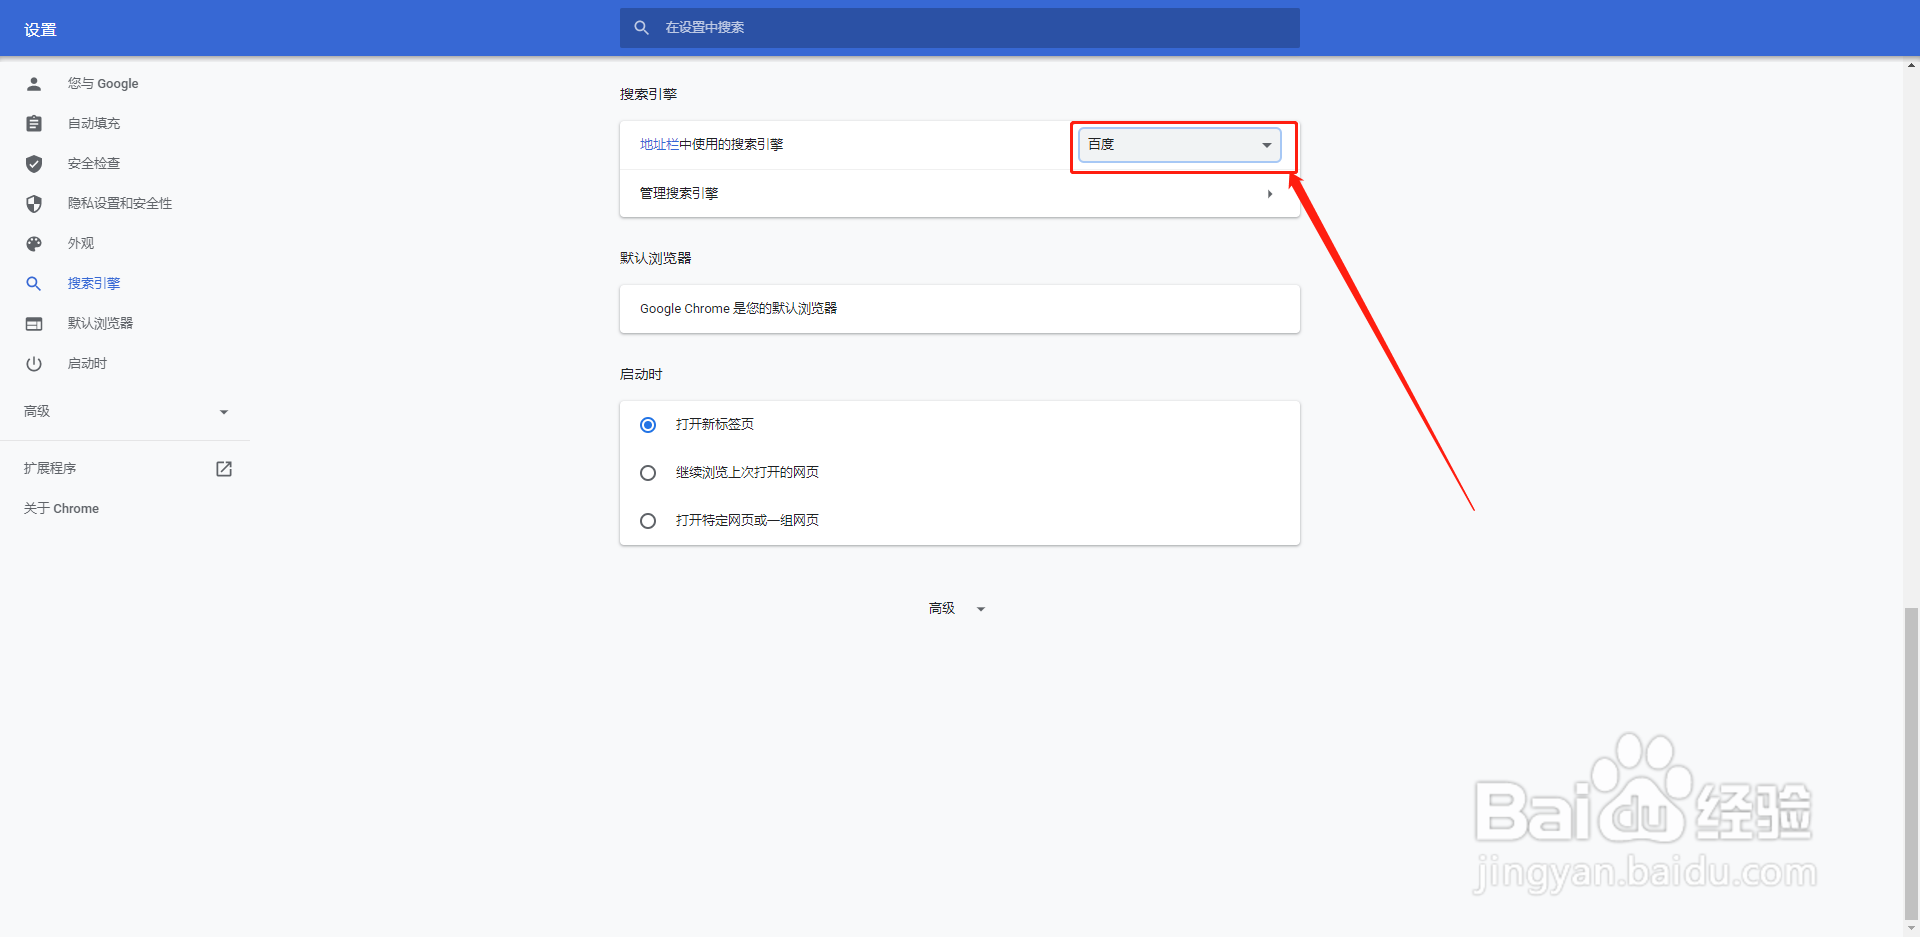Screen dimensions: 1920x937
Task: Select the 打开新标签页 radio button
Action: tap(648, 425)
